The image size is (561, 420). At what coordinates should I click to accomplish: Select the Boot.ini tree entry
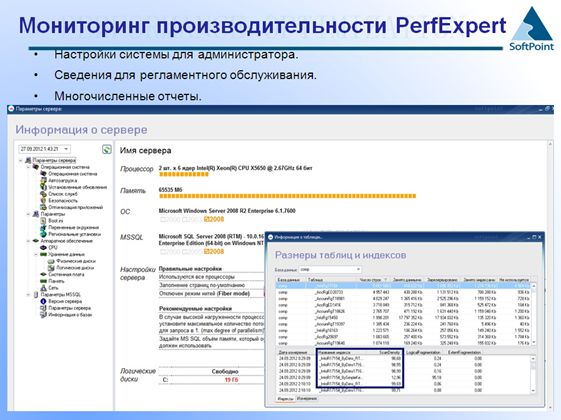coord(55,221)
